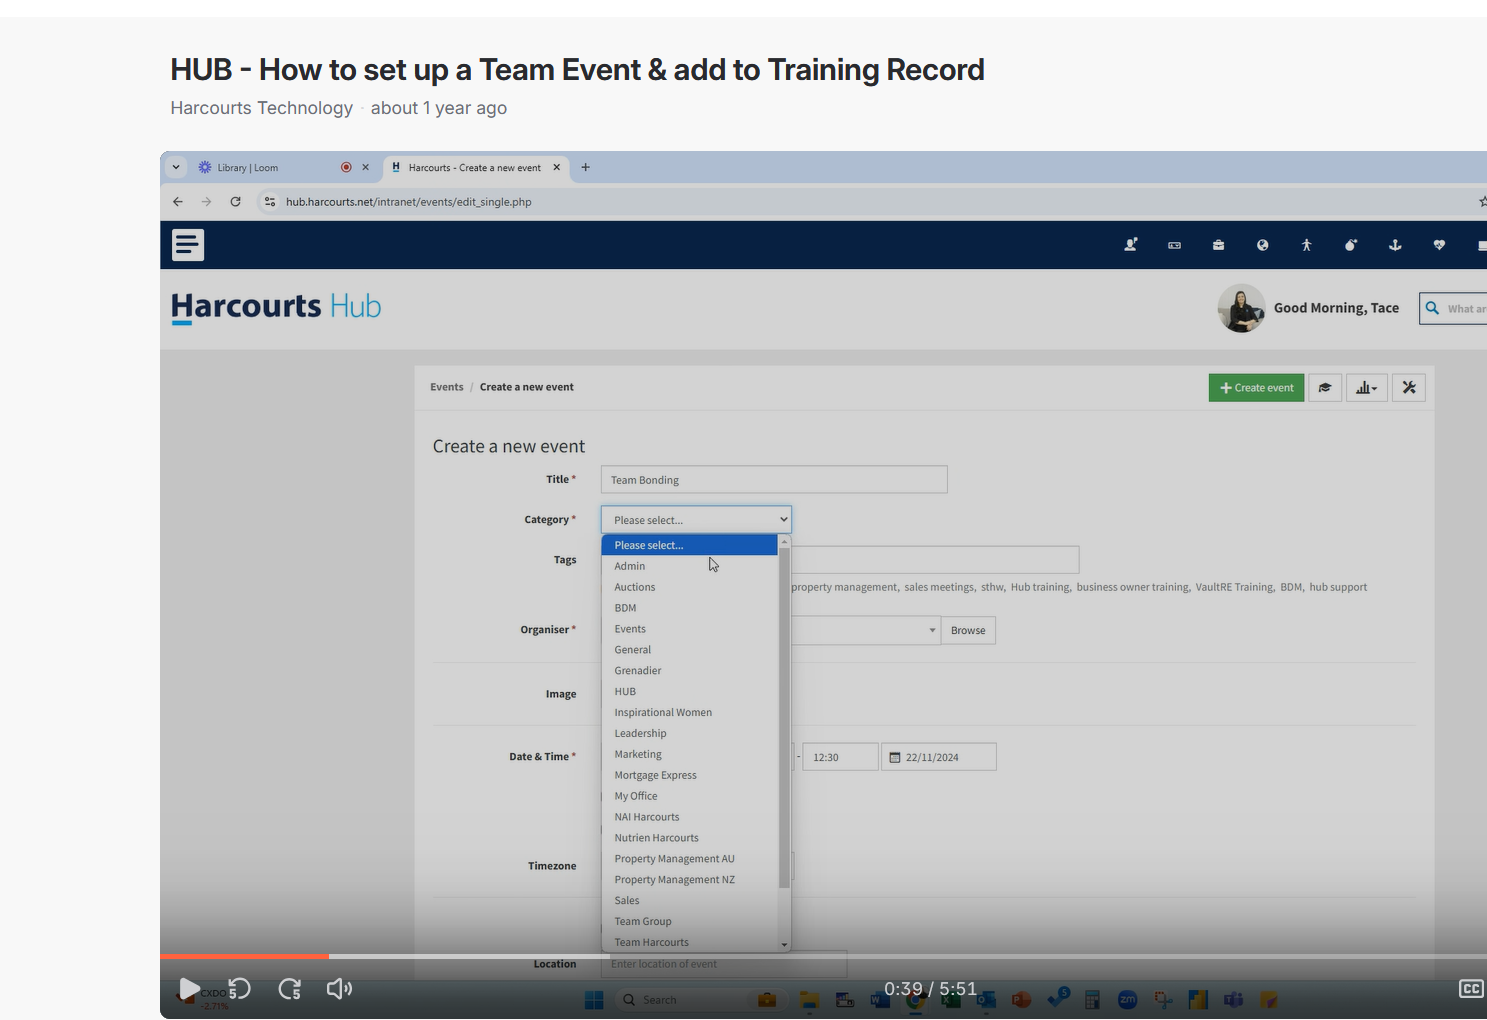The height and width of the screenshot is (1020, 1487).
Task: Click the 12:30 end time field
Action: (840, 757)
